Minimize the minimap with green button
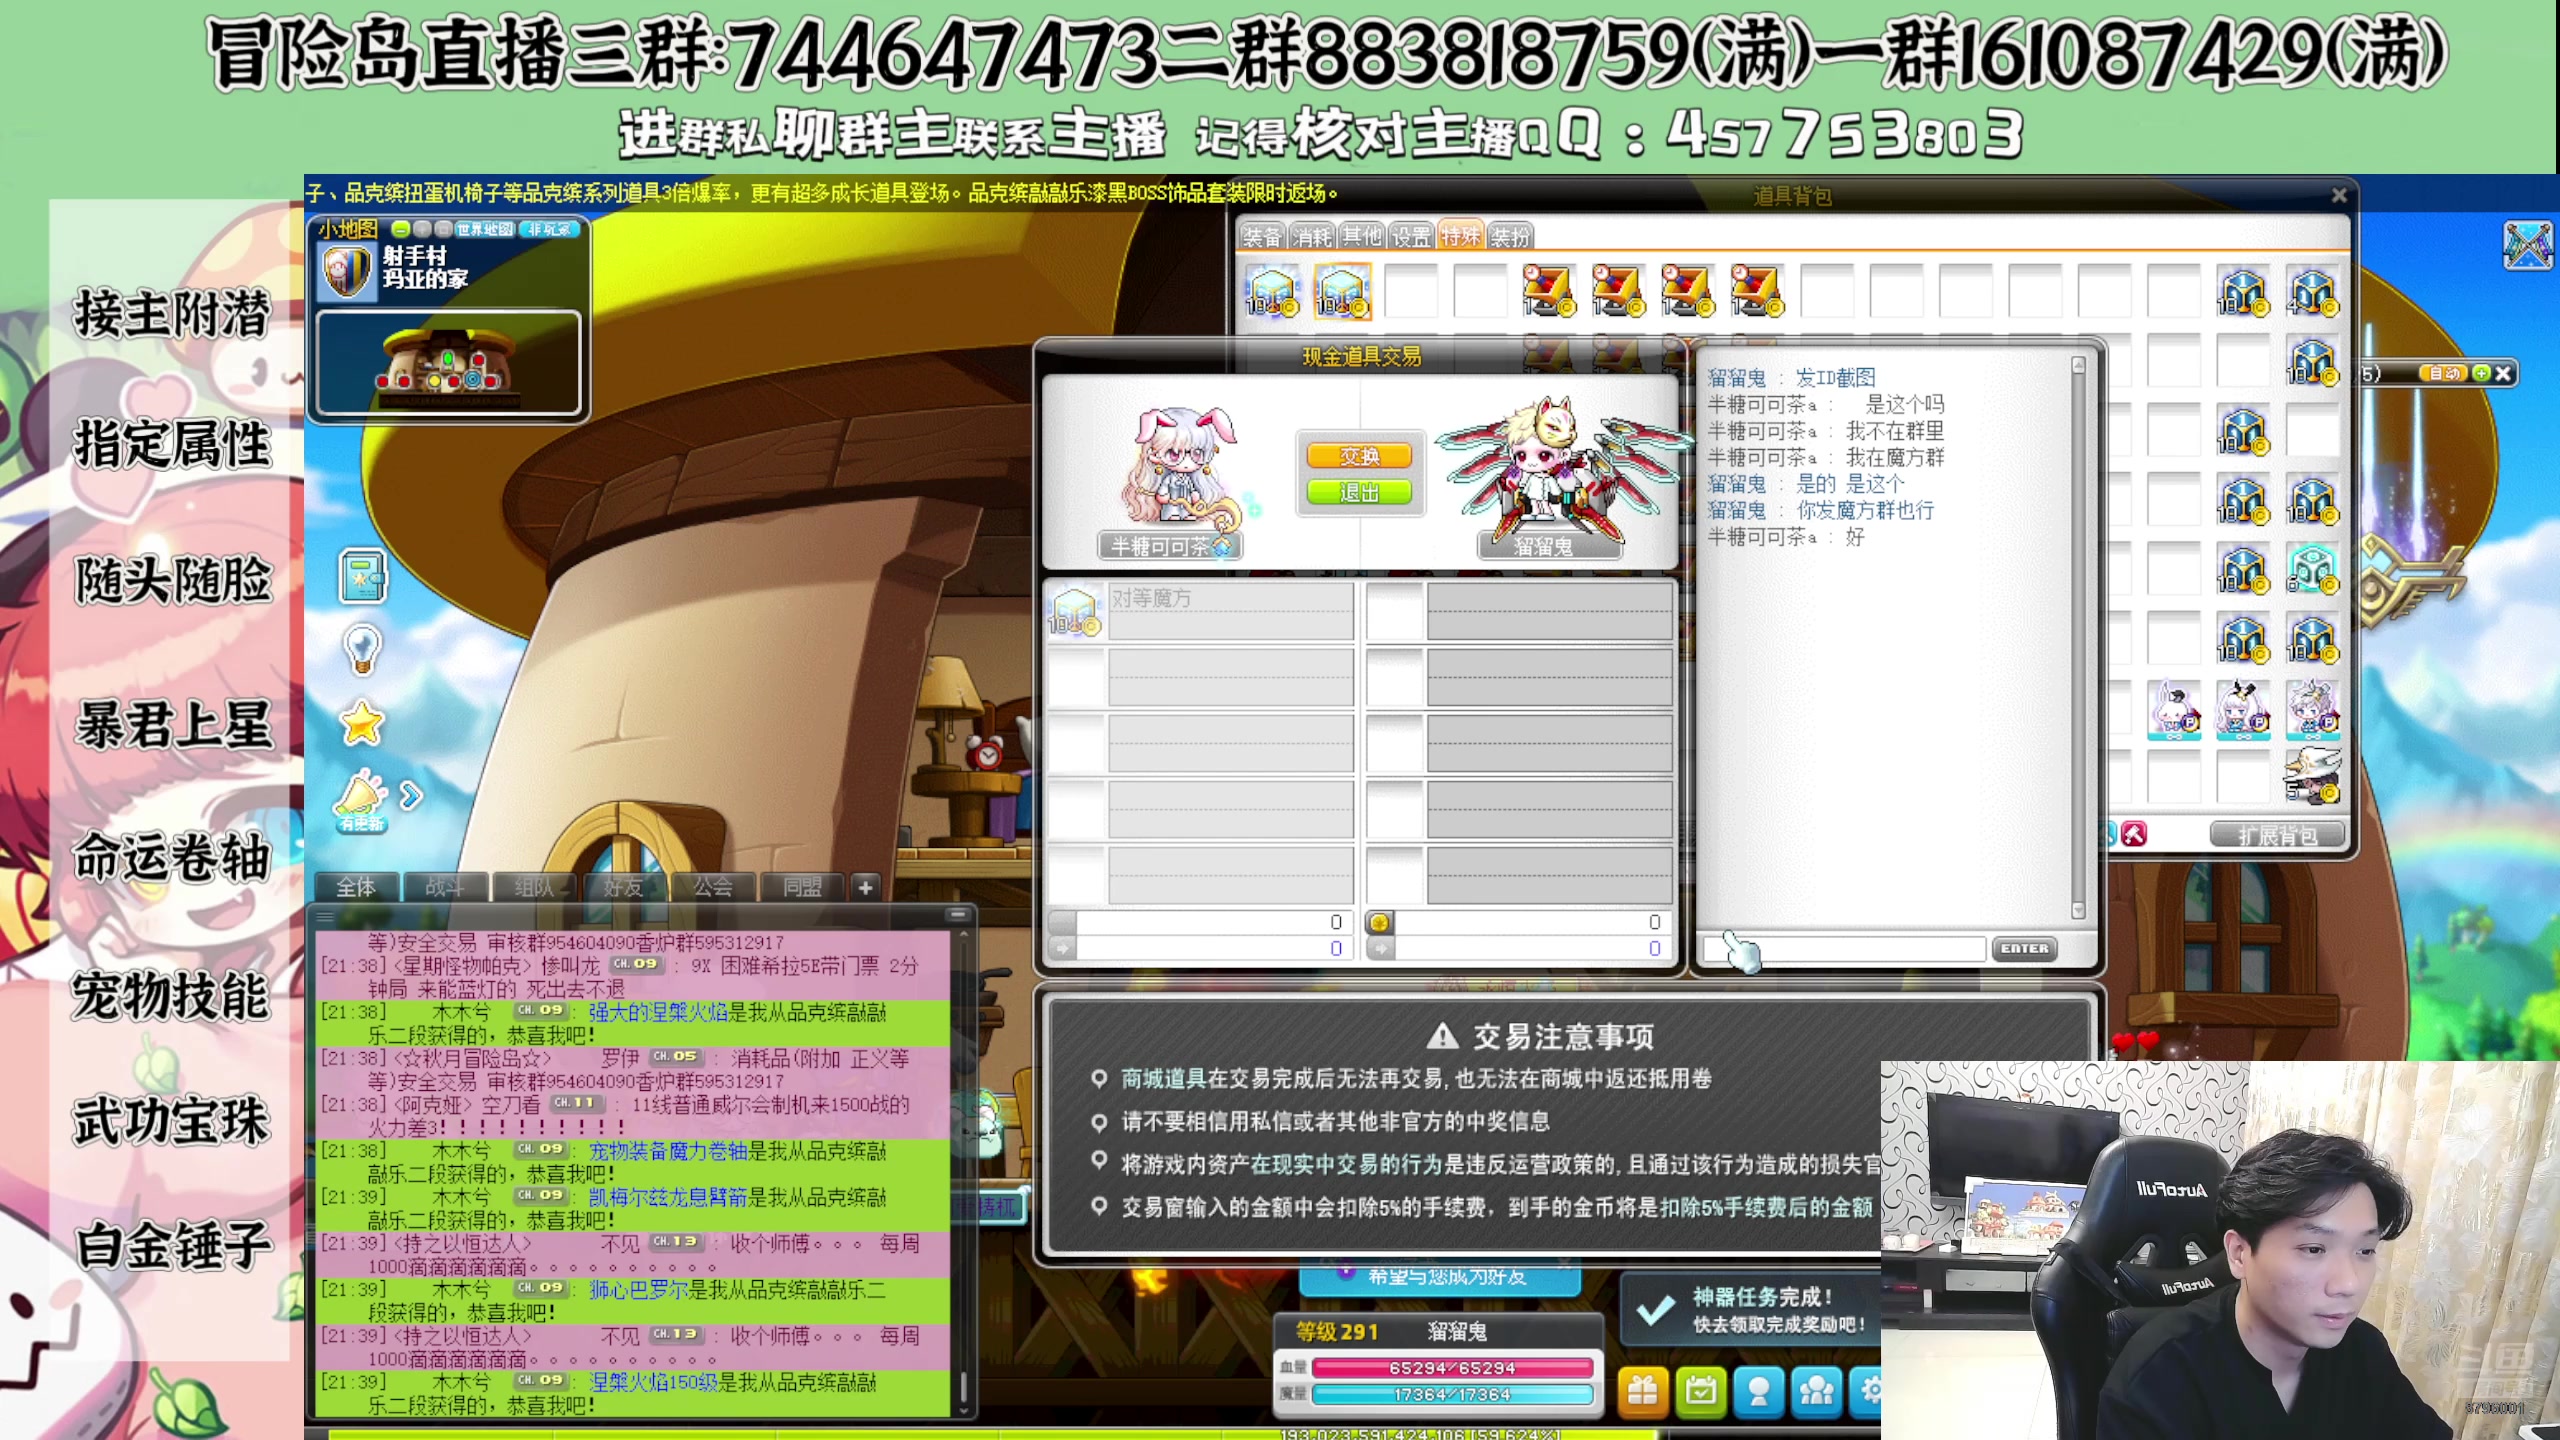Image resolution: width=2560 pixels, height=1440 pixels. click(x=400, y=229)
